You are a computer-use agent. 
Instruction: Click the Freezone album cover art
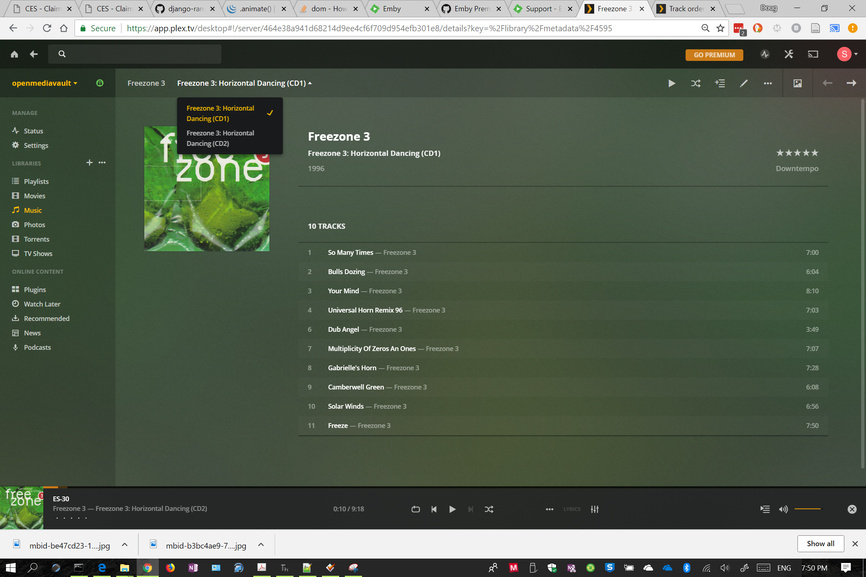(x=207, y=188)
